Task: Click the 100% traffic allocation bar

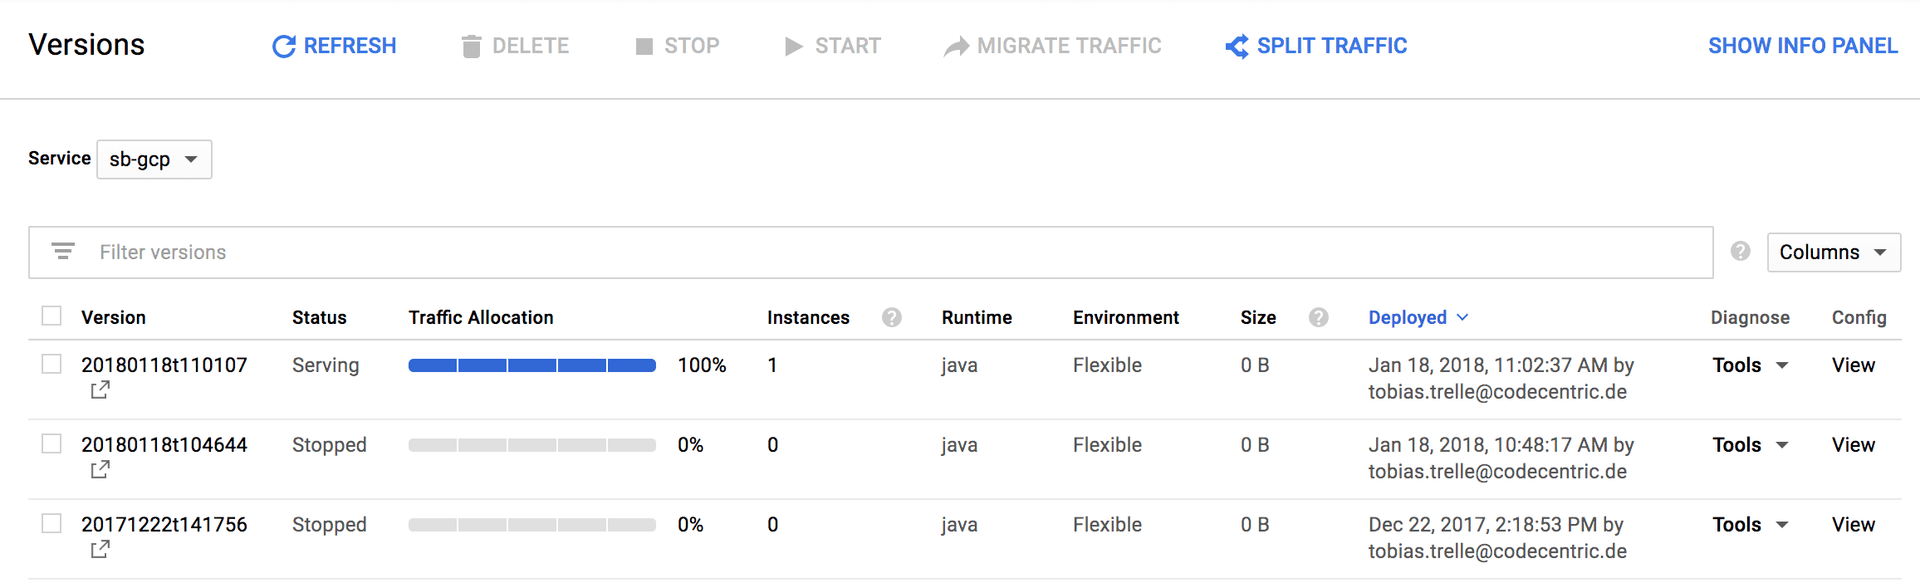Action: point(532,366)
